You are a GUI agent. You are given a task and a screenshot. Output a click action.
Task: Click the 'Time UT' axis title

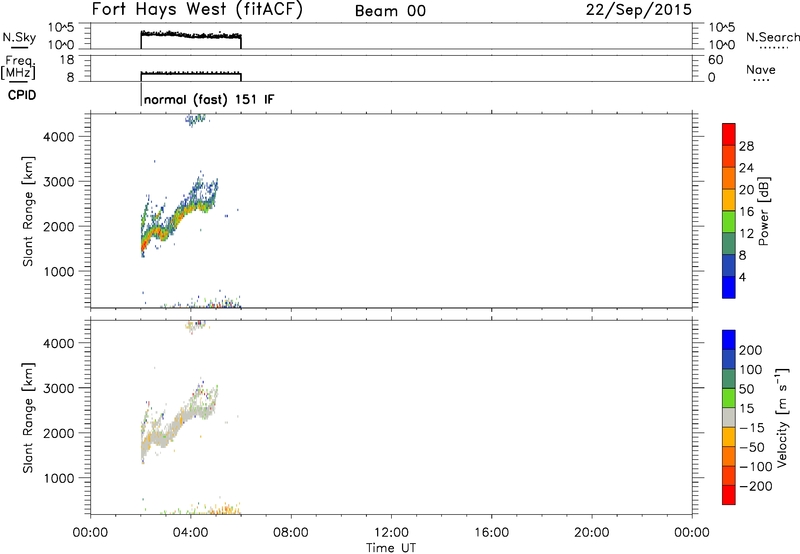click(391, 547)
